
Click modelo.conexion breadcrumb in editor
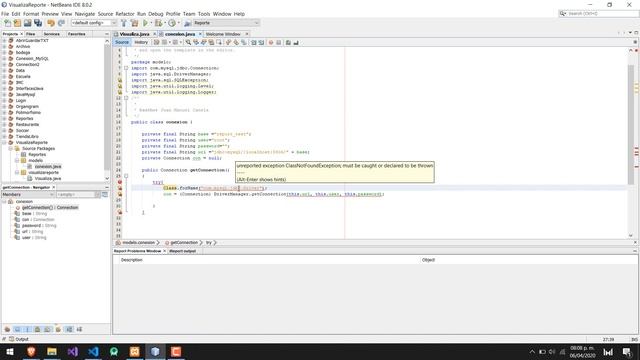(138, 242)
